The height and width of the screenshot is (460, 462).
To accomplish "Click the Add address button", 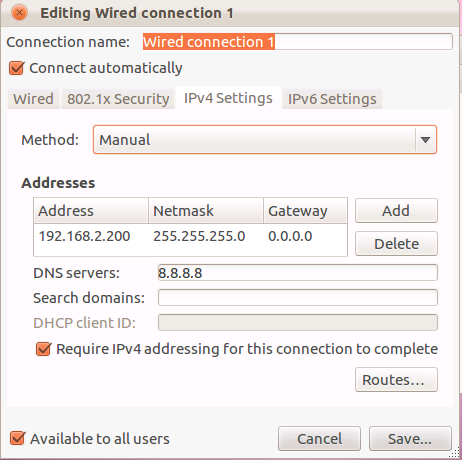I will pyautogui.click(x=396, y=211).
